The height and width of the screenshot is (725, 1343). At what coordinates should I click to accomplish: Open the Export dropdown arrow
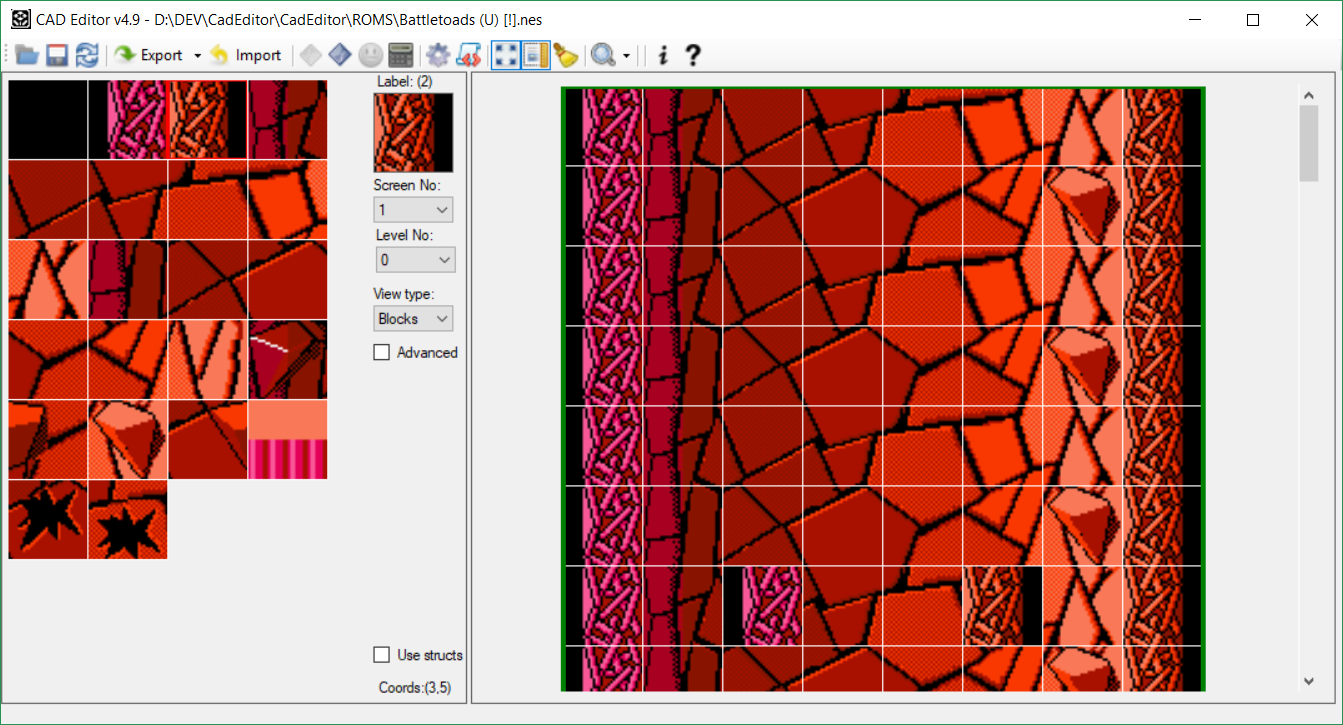tap(197, 55)
